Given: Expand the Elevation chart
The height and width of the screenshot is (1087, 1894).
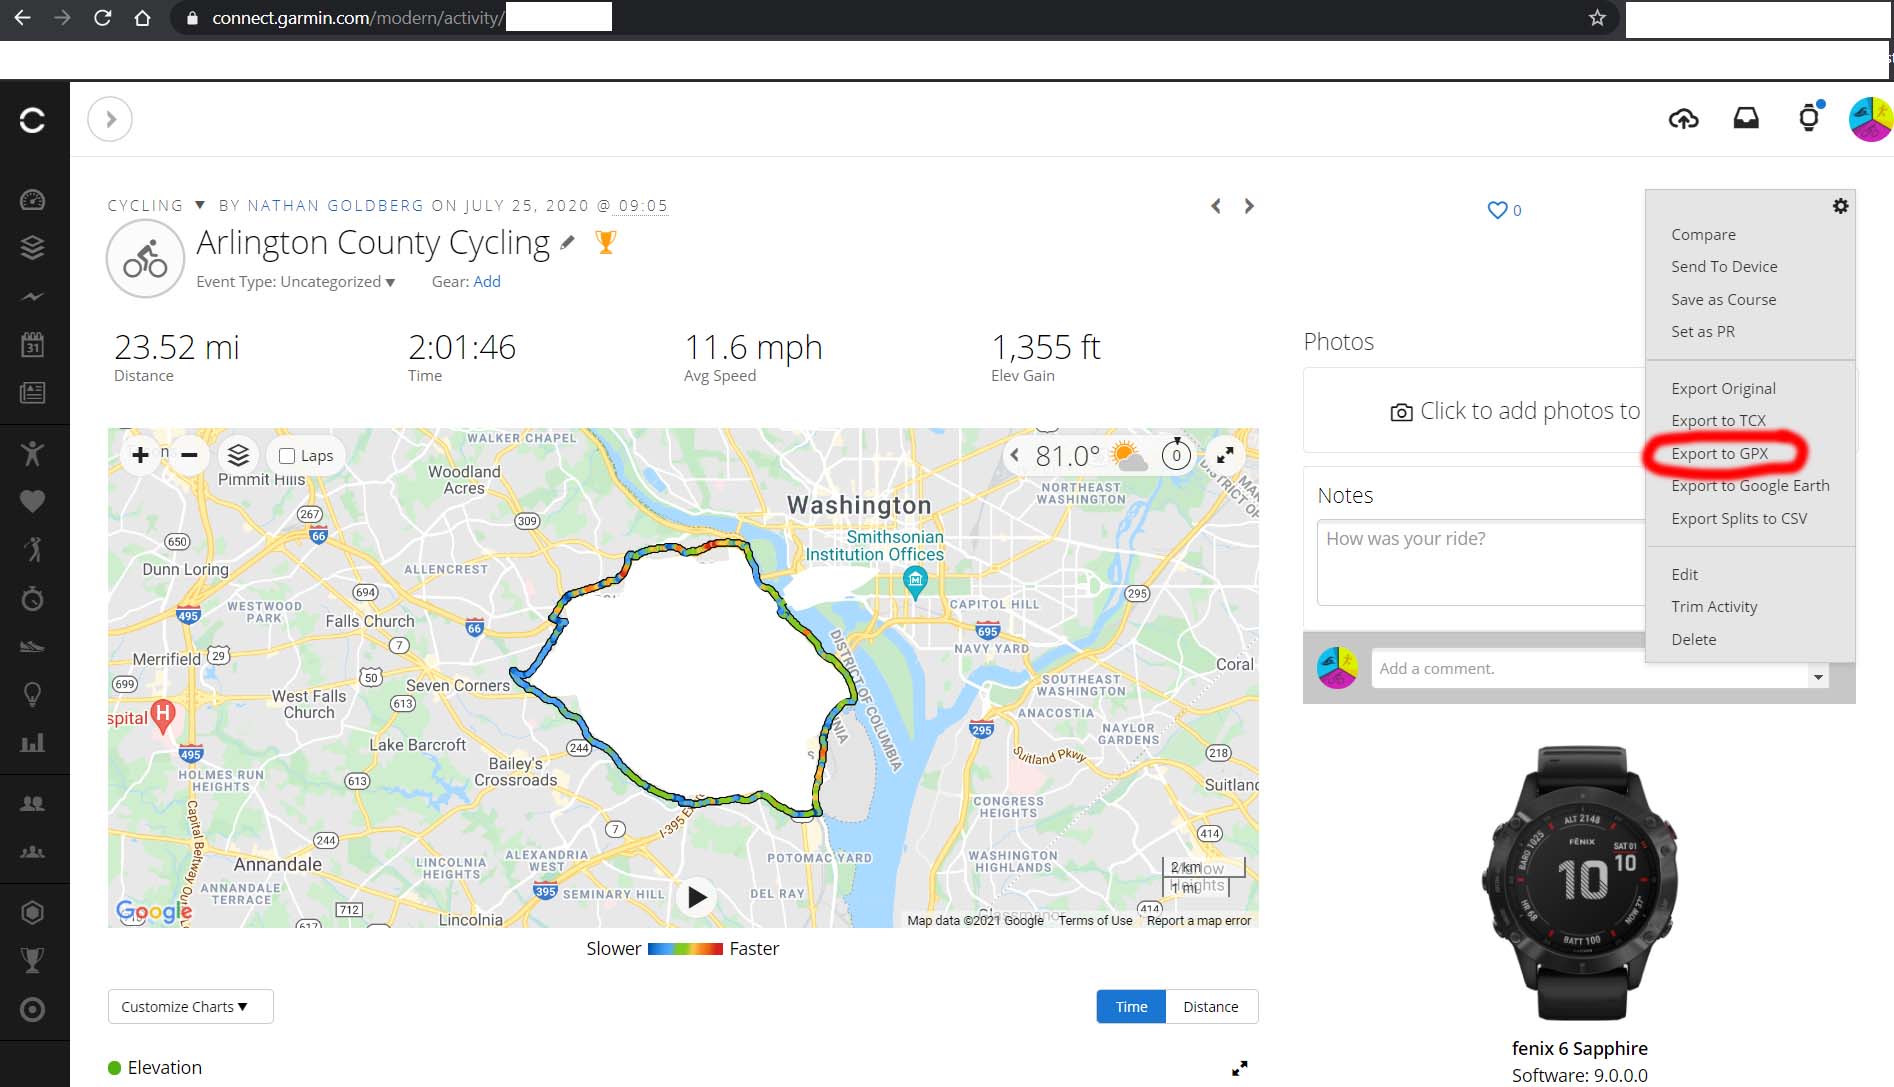Looking at the screenshot, I should [1239, 1068].
